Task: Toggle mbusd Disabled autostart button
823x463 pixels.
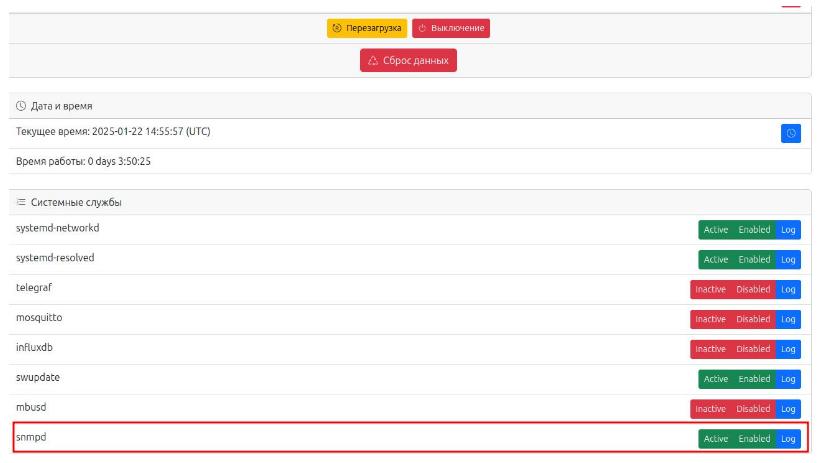Action: point(753,409)
